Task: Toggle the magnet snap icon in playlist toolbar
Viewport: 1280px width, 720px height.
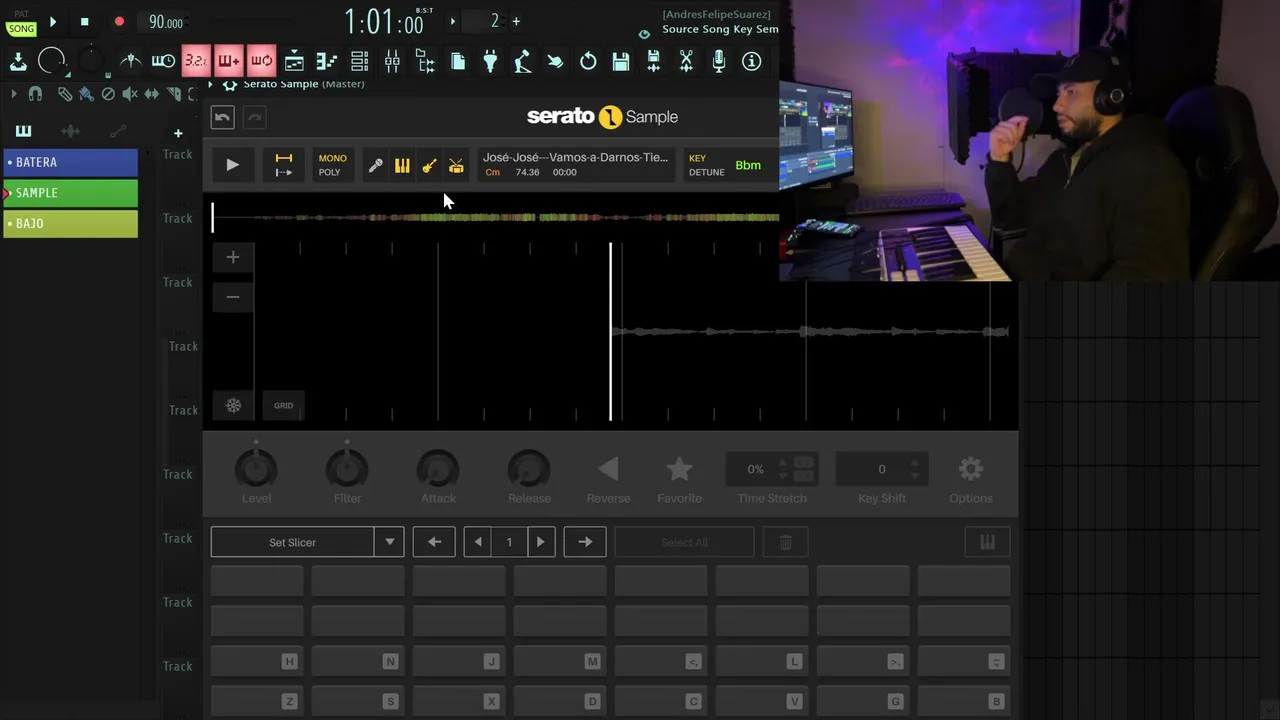Action: pos(35,94)
